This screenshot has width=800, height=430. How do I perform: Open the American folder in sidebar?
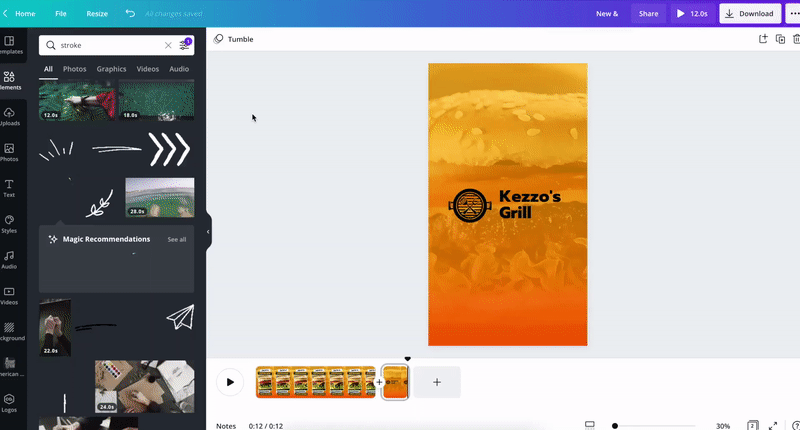click(10, 367)
